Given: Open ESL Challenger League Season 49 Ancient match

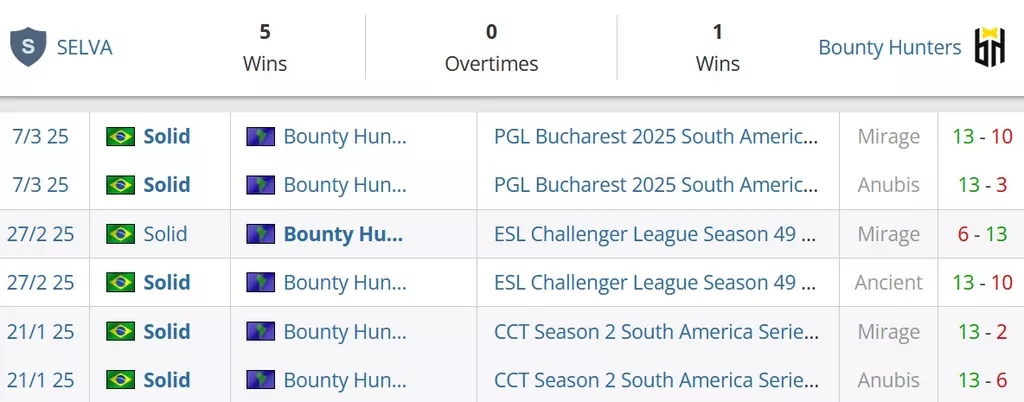Looking at the screenshot, I should [x=655, y=283].
